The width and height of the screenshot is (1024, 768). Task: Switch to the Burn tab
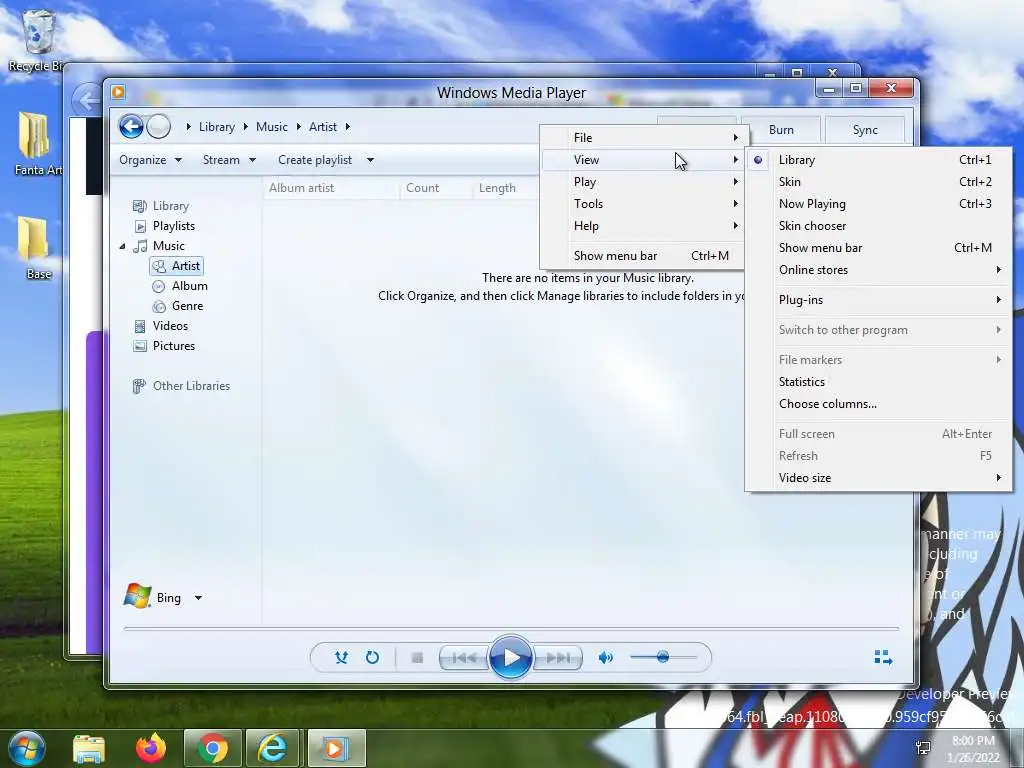pos(781,130)
